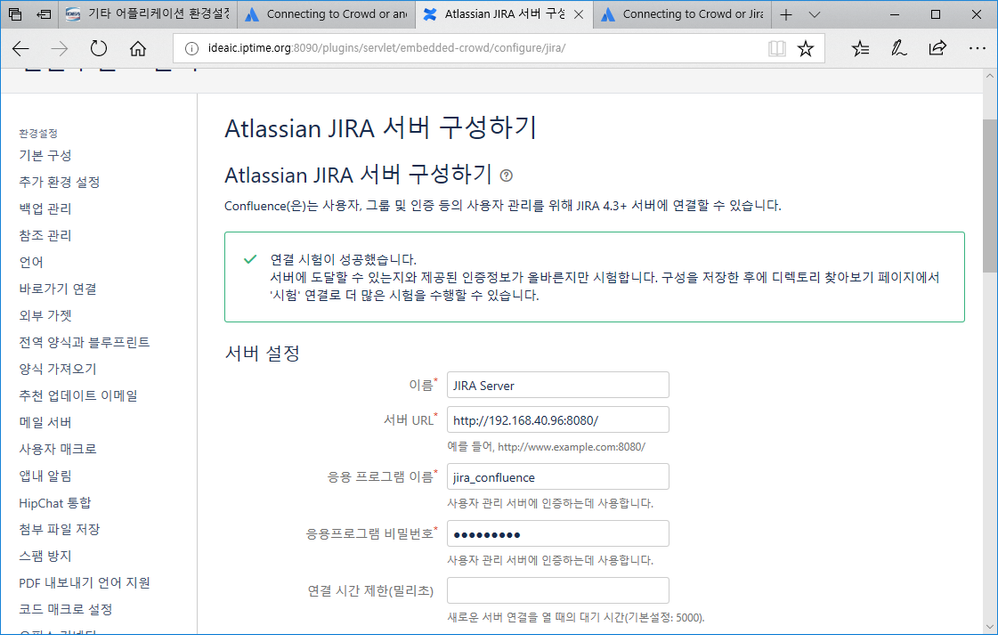Open Settings and more with the ellipsis
Viewport: 998px width, 635px height.
point(976,47)
